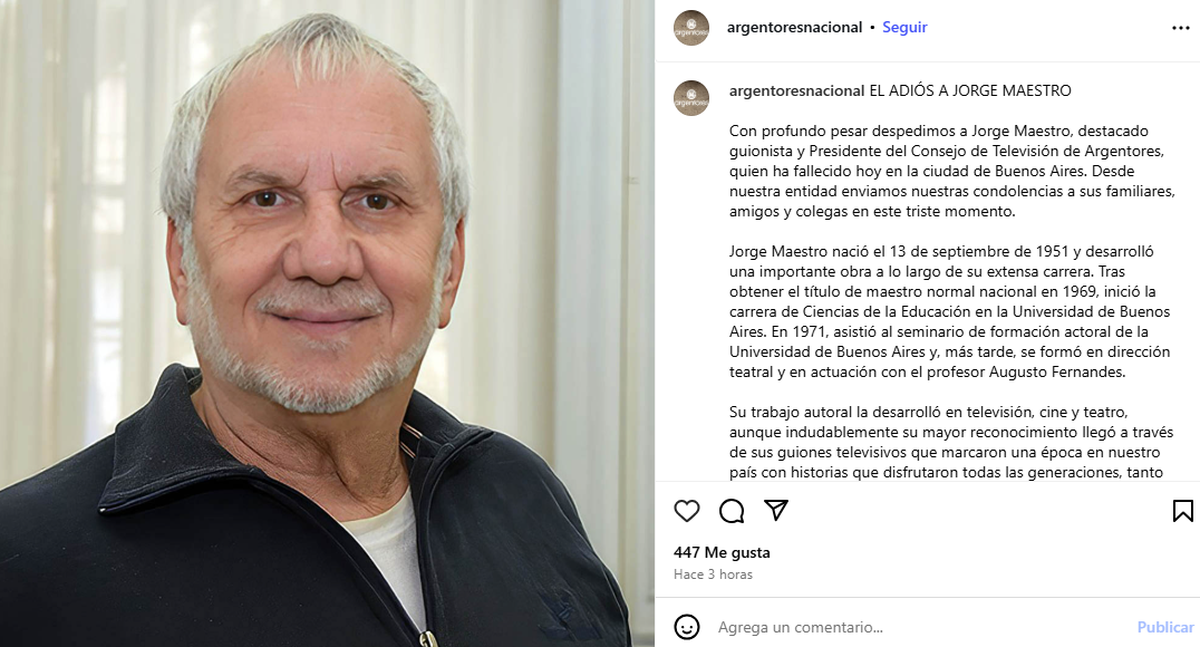Open the emoji picker smiley icon
1200x647 pixels.
(x=687, y=627)
